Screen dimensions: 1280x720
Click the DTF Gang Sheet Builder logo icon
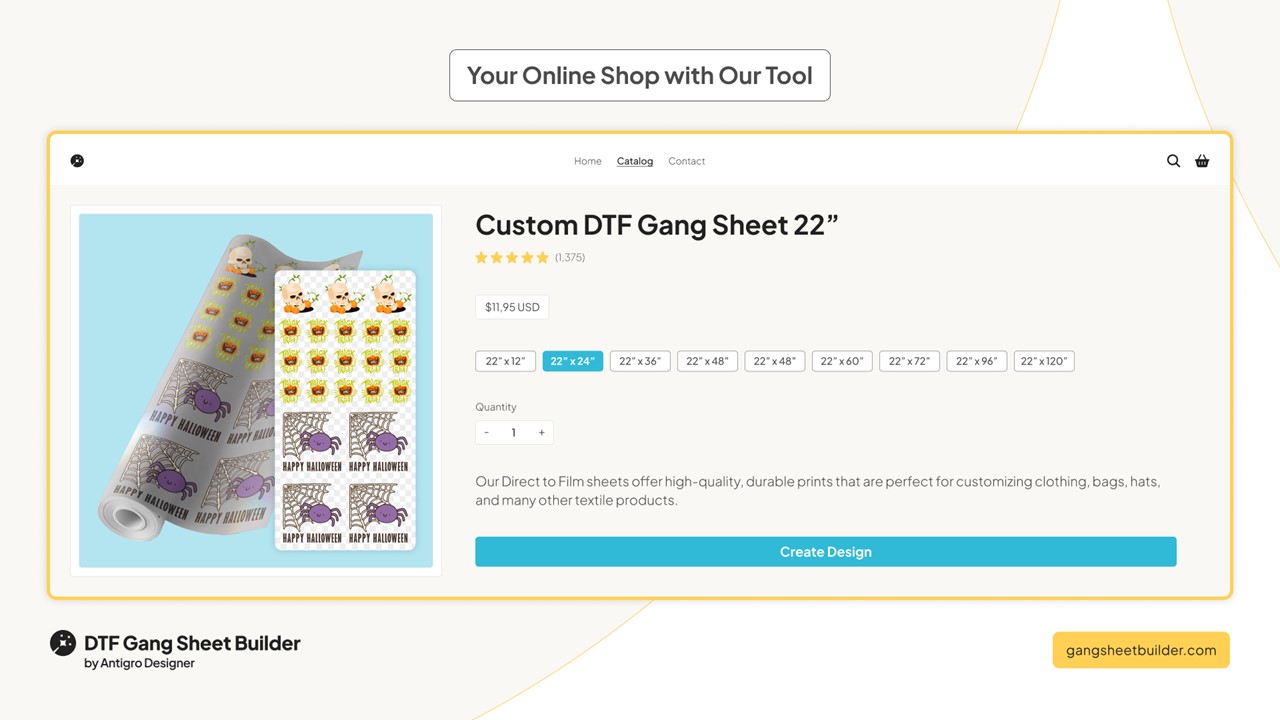(63, 643)
